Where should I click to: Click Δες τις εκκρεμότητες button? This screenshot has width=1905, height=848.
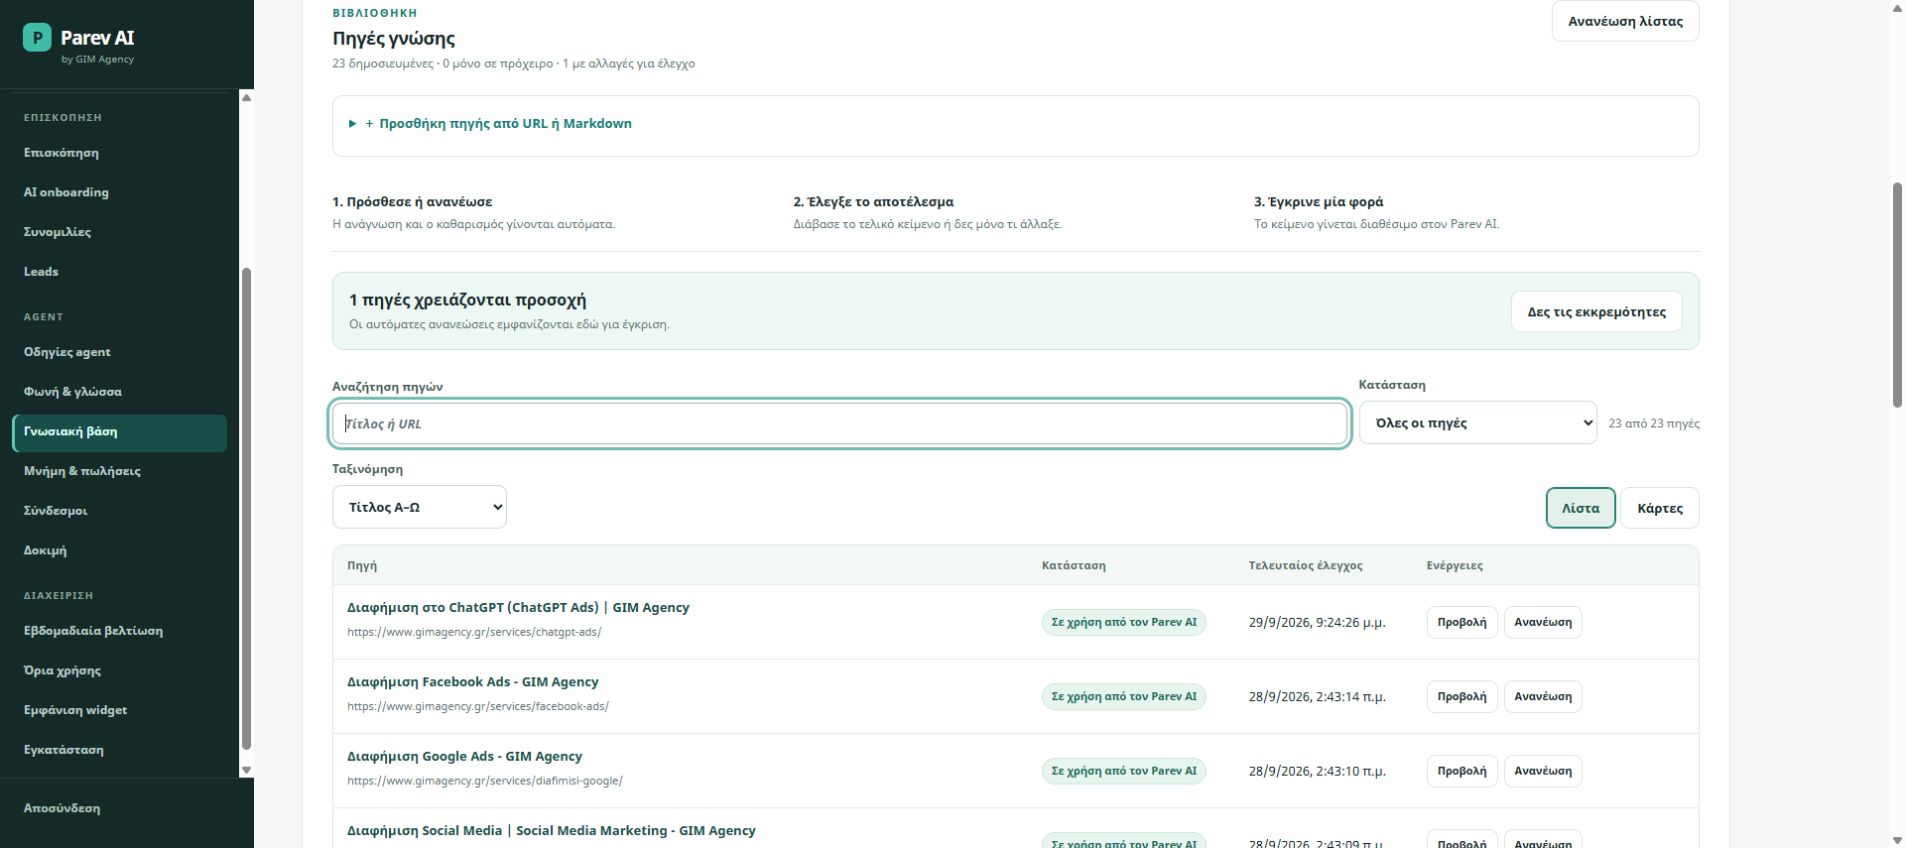coord(1596,312)
